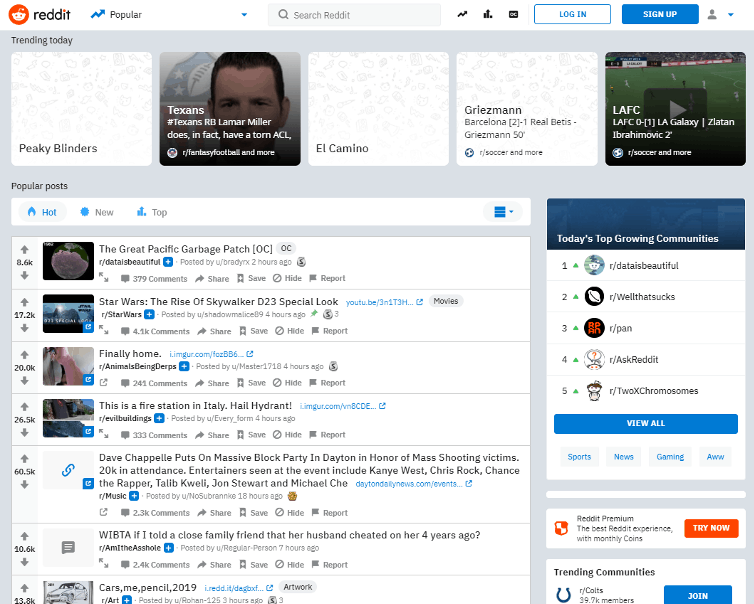Expand the Star Wars post preview
754x604 pixels.
pyautogui.click(x=103, y=330)
